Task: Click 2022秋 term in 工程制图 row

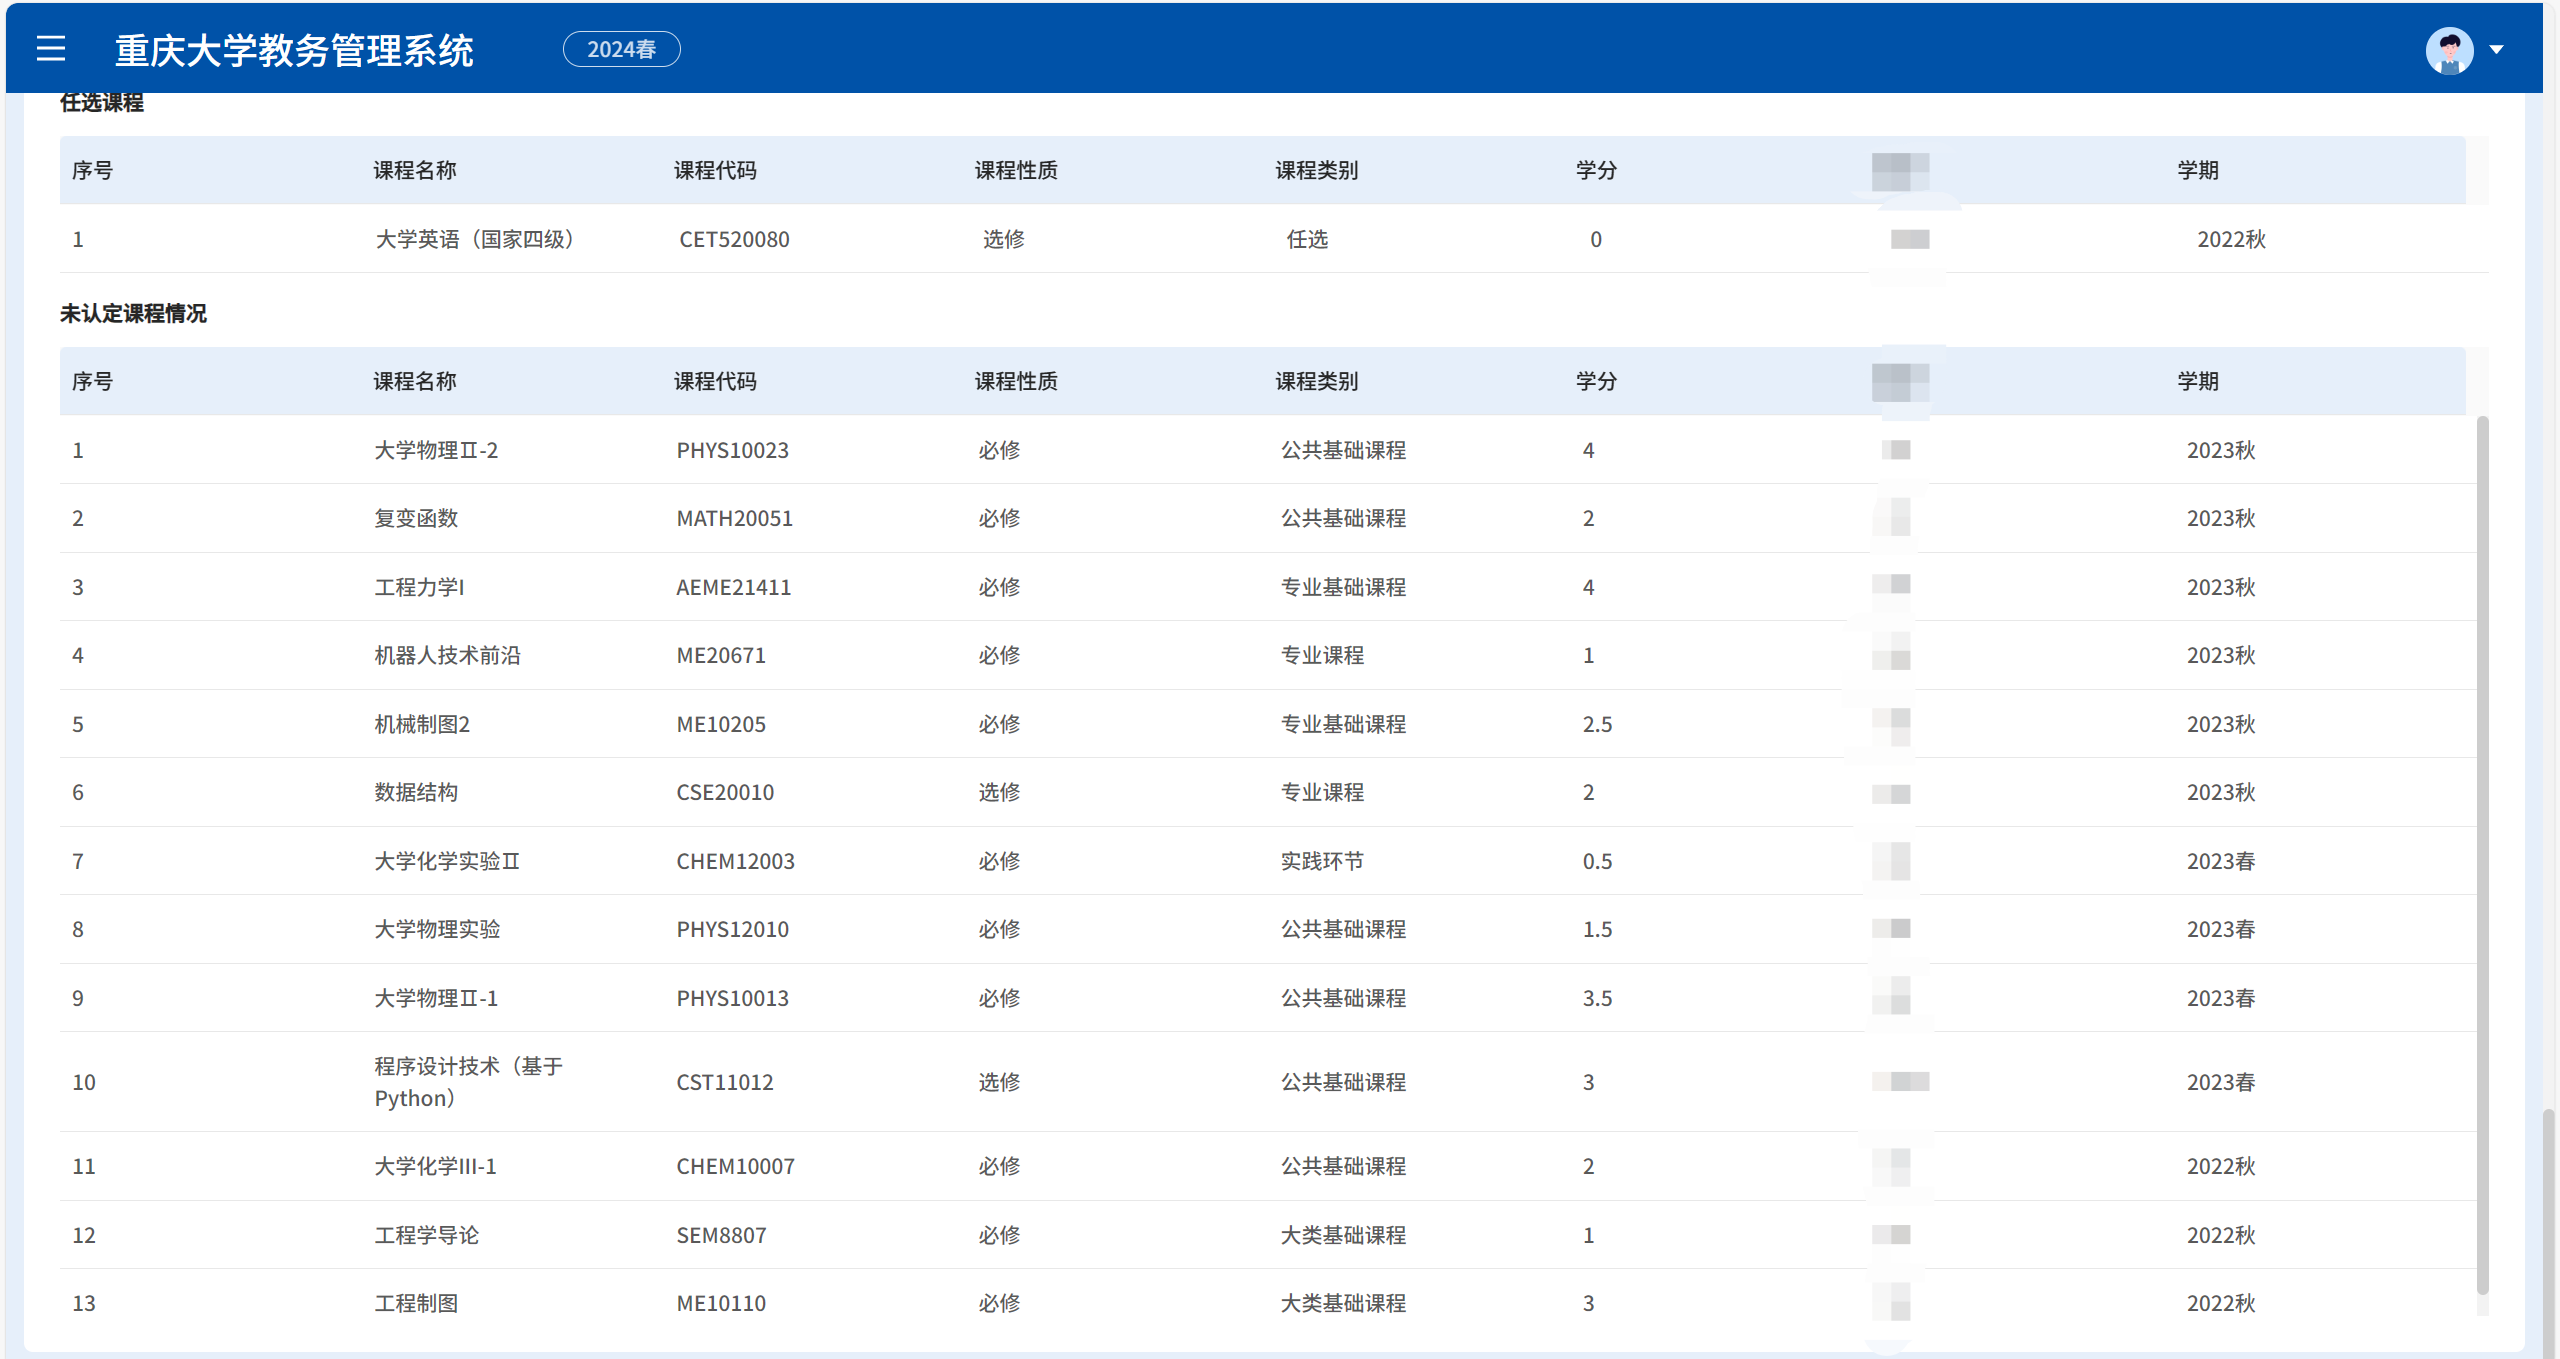Action: coord(2221,1303)
